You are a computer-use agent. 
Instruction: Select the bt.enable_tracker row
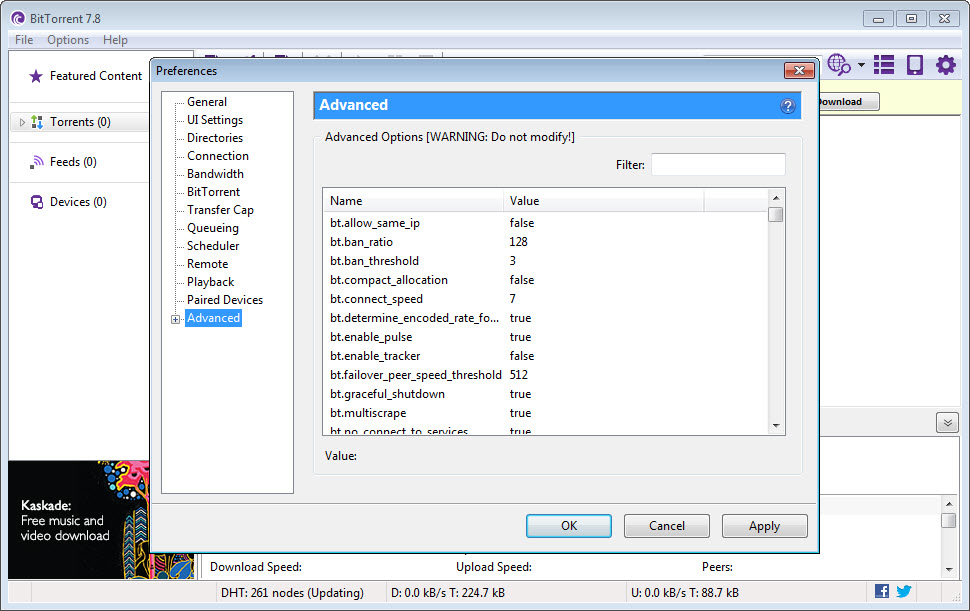[x=545, y=356]
